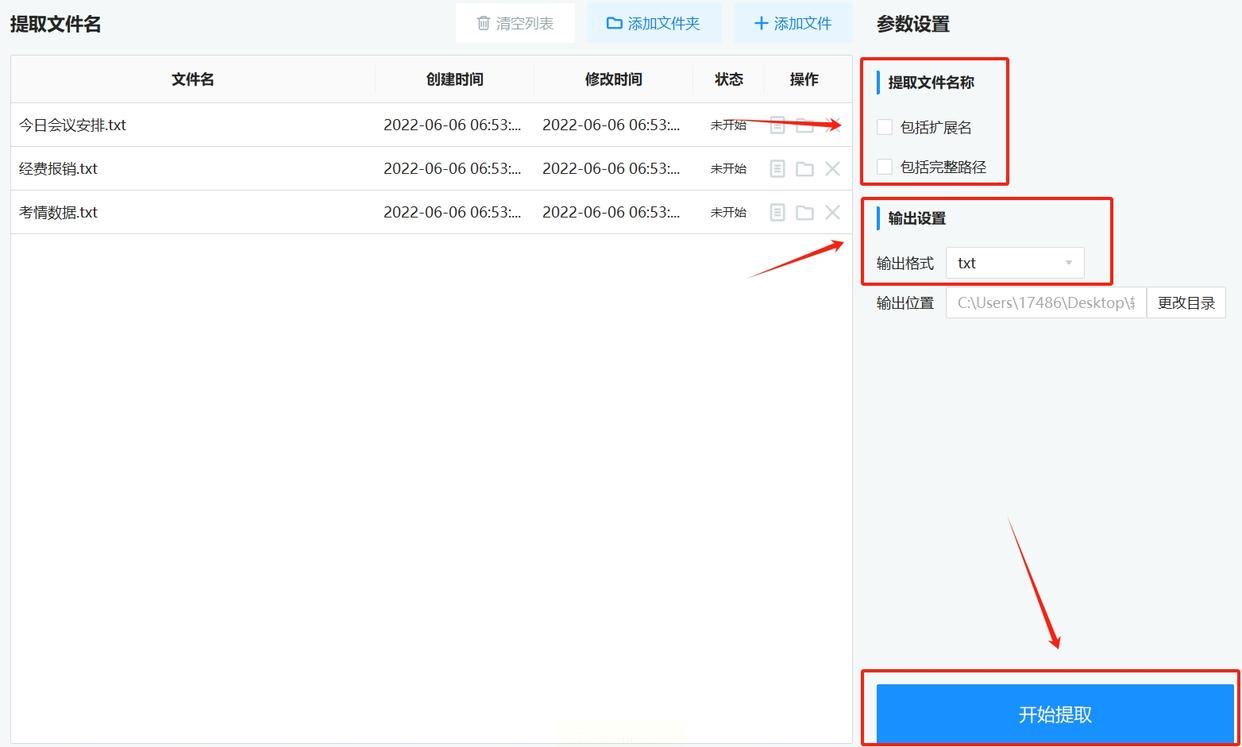Remove 考情数据.txt with its X icon

click(832, 212)
